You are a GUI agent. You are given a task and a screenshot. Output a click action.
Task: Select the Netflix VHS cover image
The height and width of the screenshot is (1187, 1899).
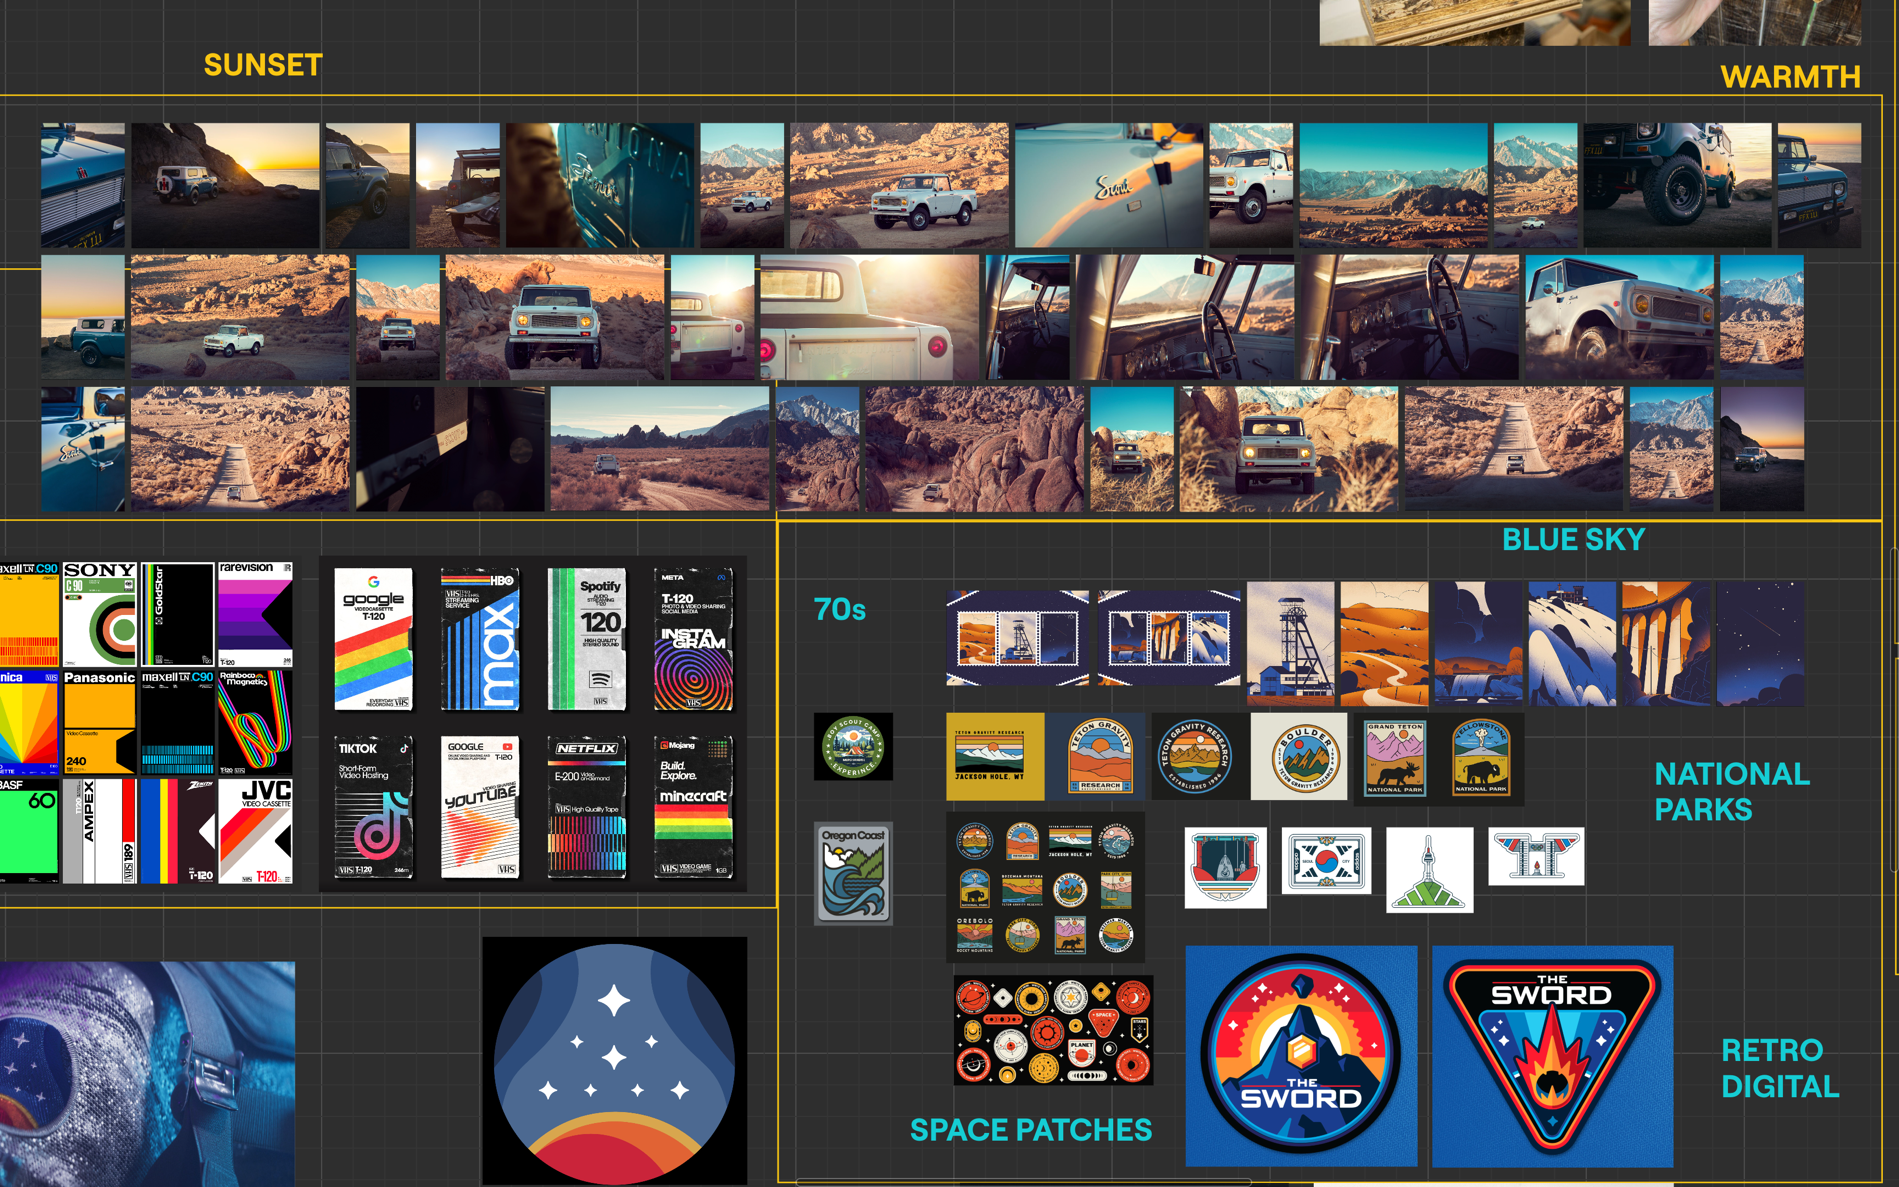click(587, 807)
